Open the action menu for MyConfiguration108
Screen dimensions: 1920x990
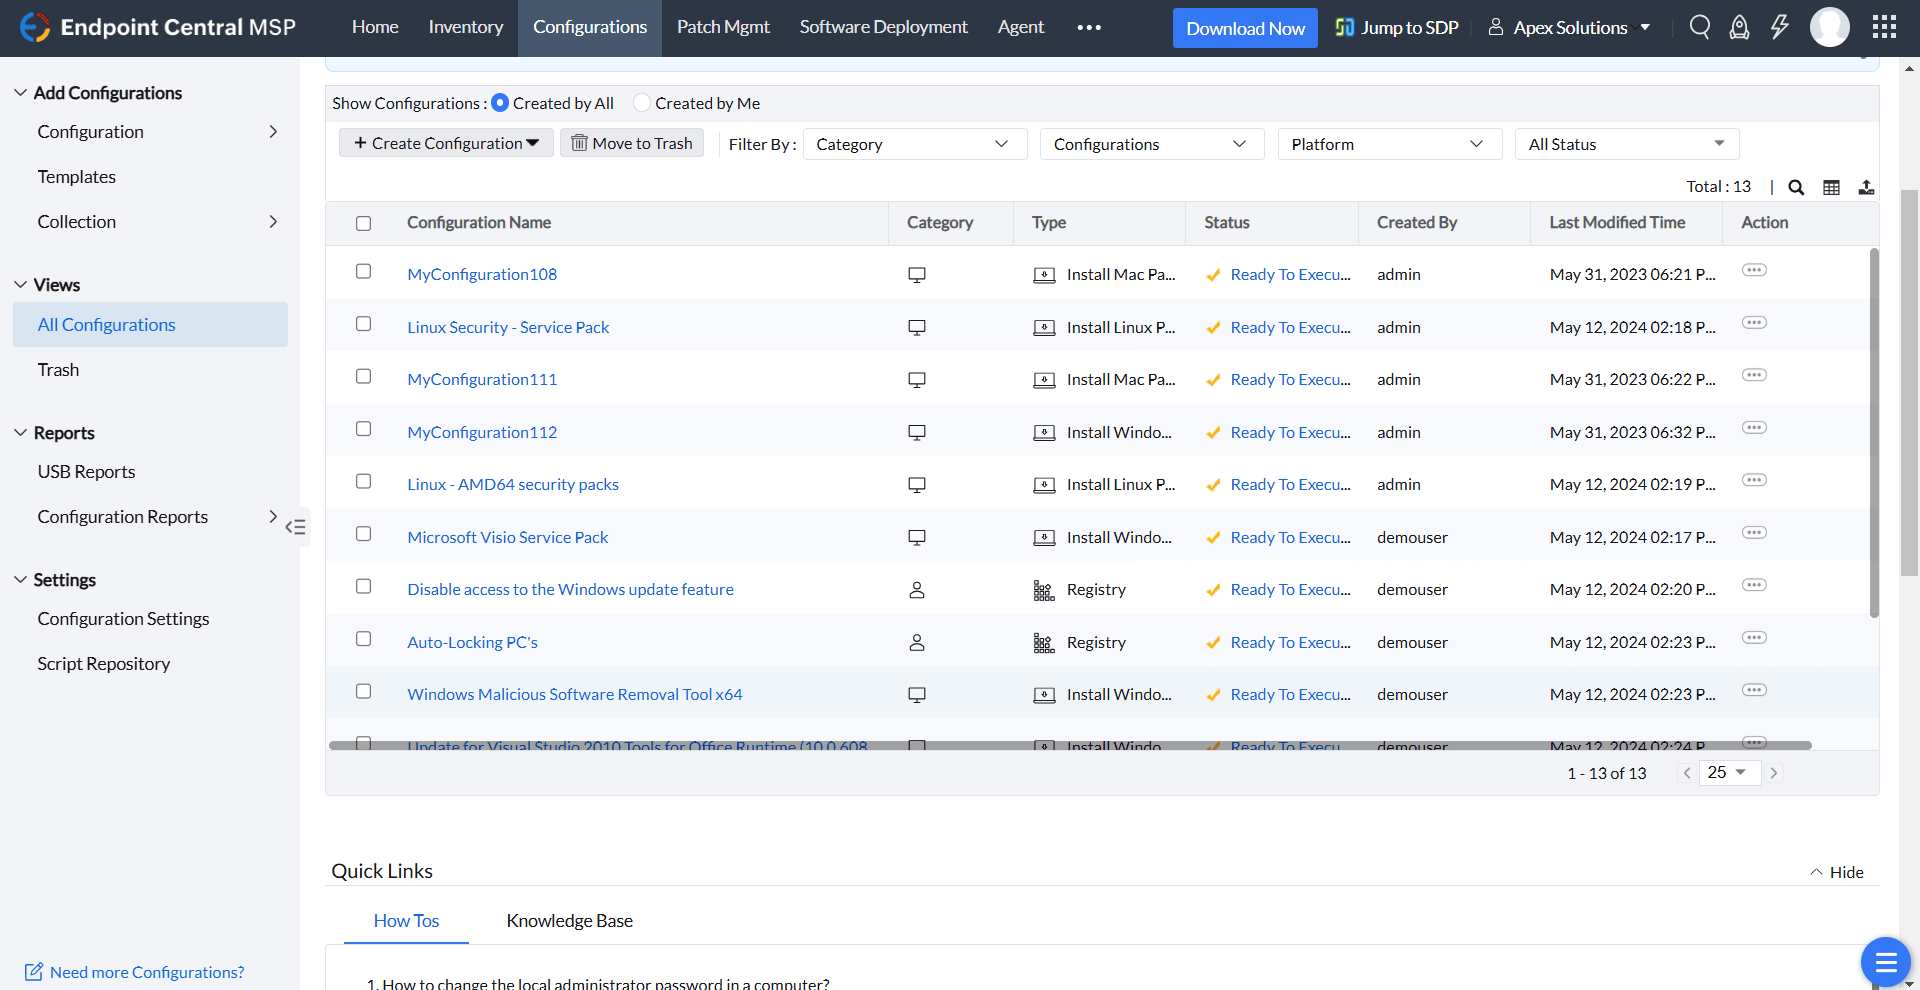click(x=1754, y=270)
